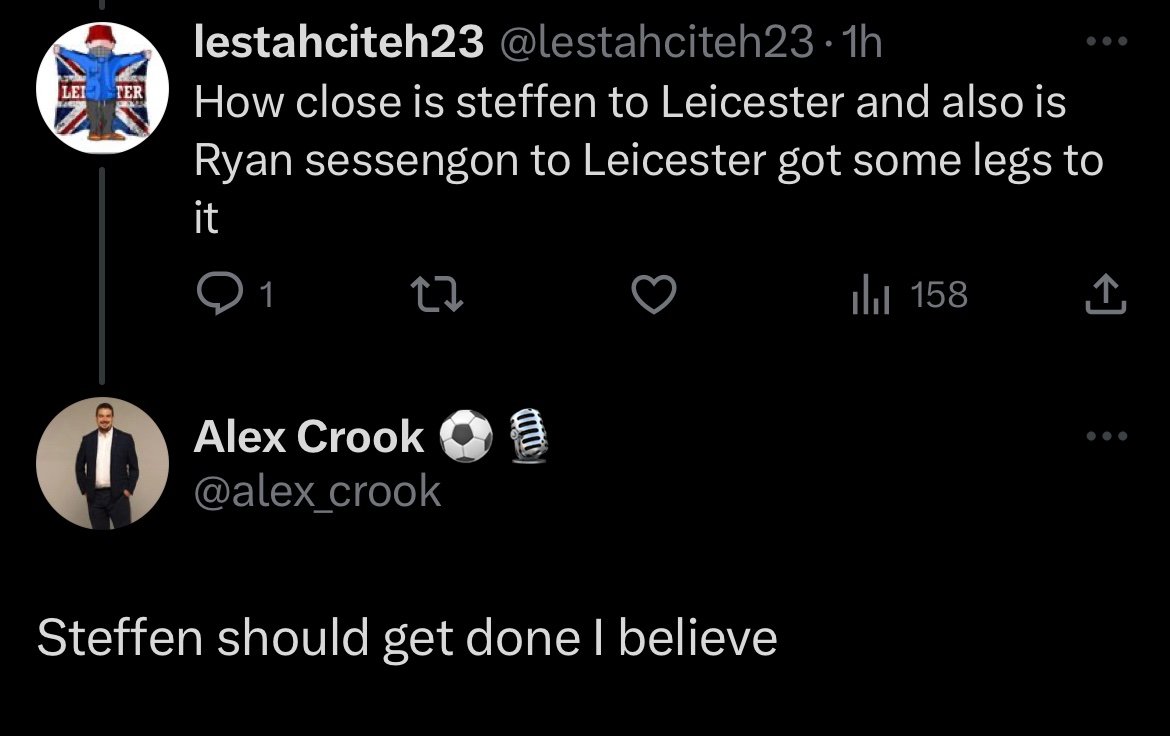Open more options for Alex Crook's reply
Screen dimensions: 1170x736
click(x=1107, y=436)
